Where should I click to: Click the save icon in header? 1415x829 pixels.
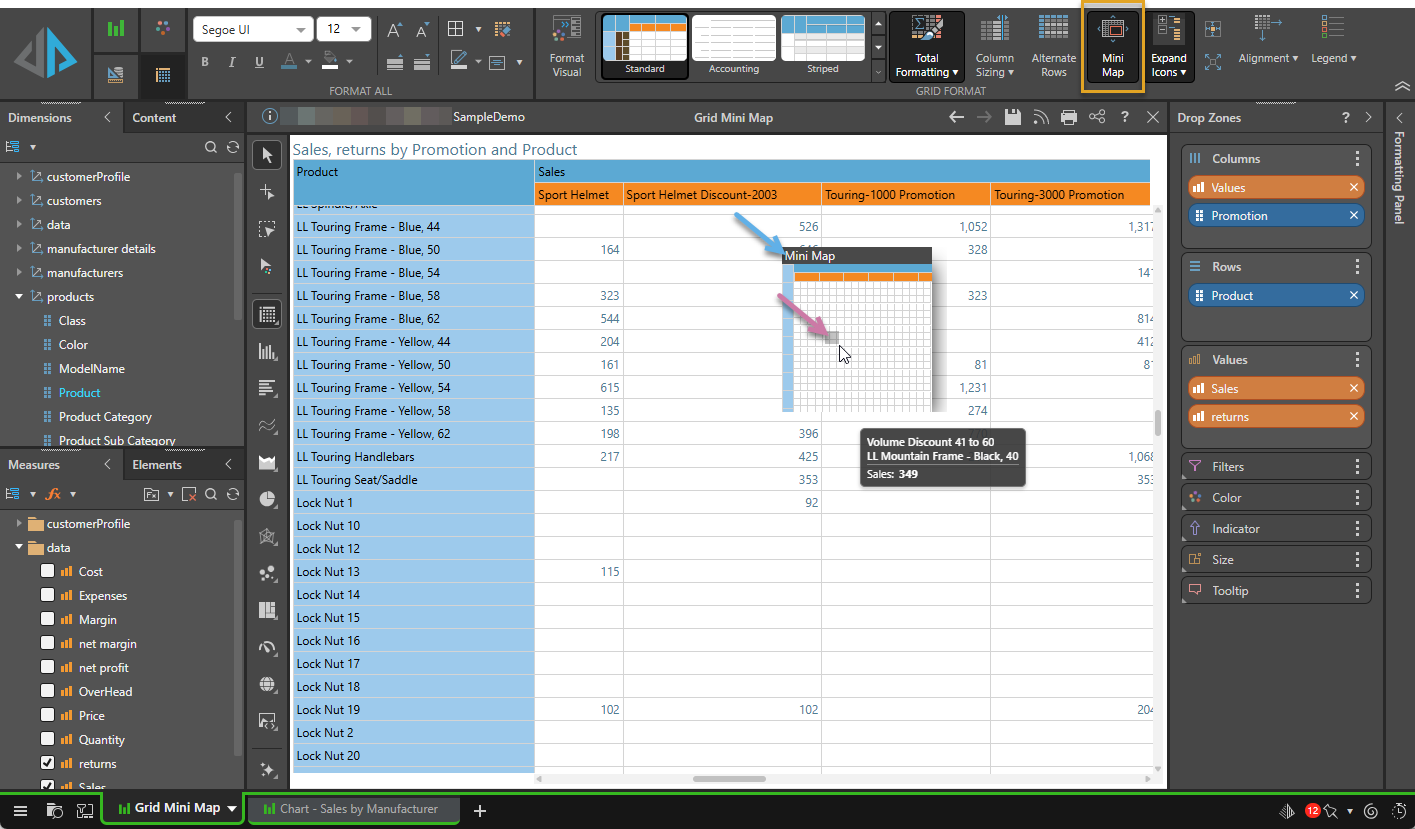pos(1013,117)
